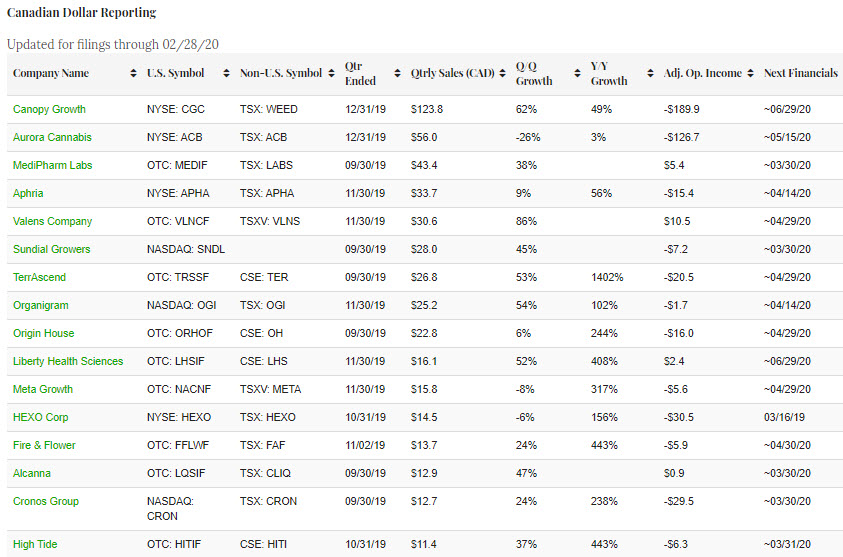Click the HEXO Corp link
Viewport: 843px width, 557px height.
coord(40,417)
